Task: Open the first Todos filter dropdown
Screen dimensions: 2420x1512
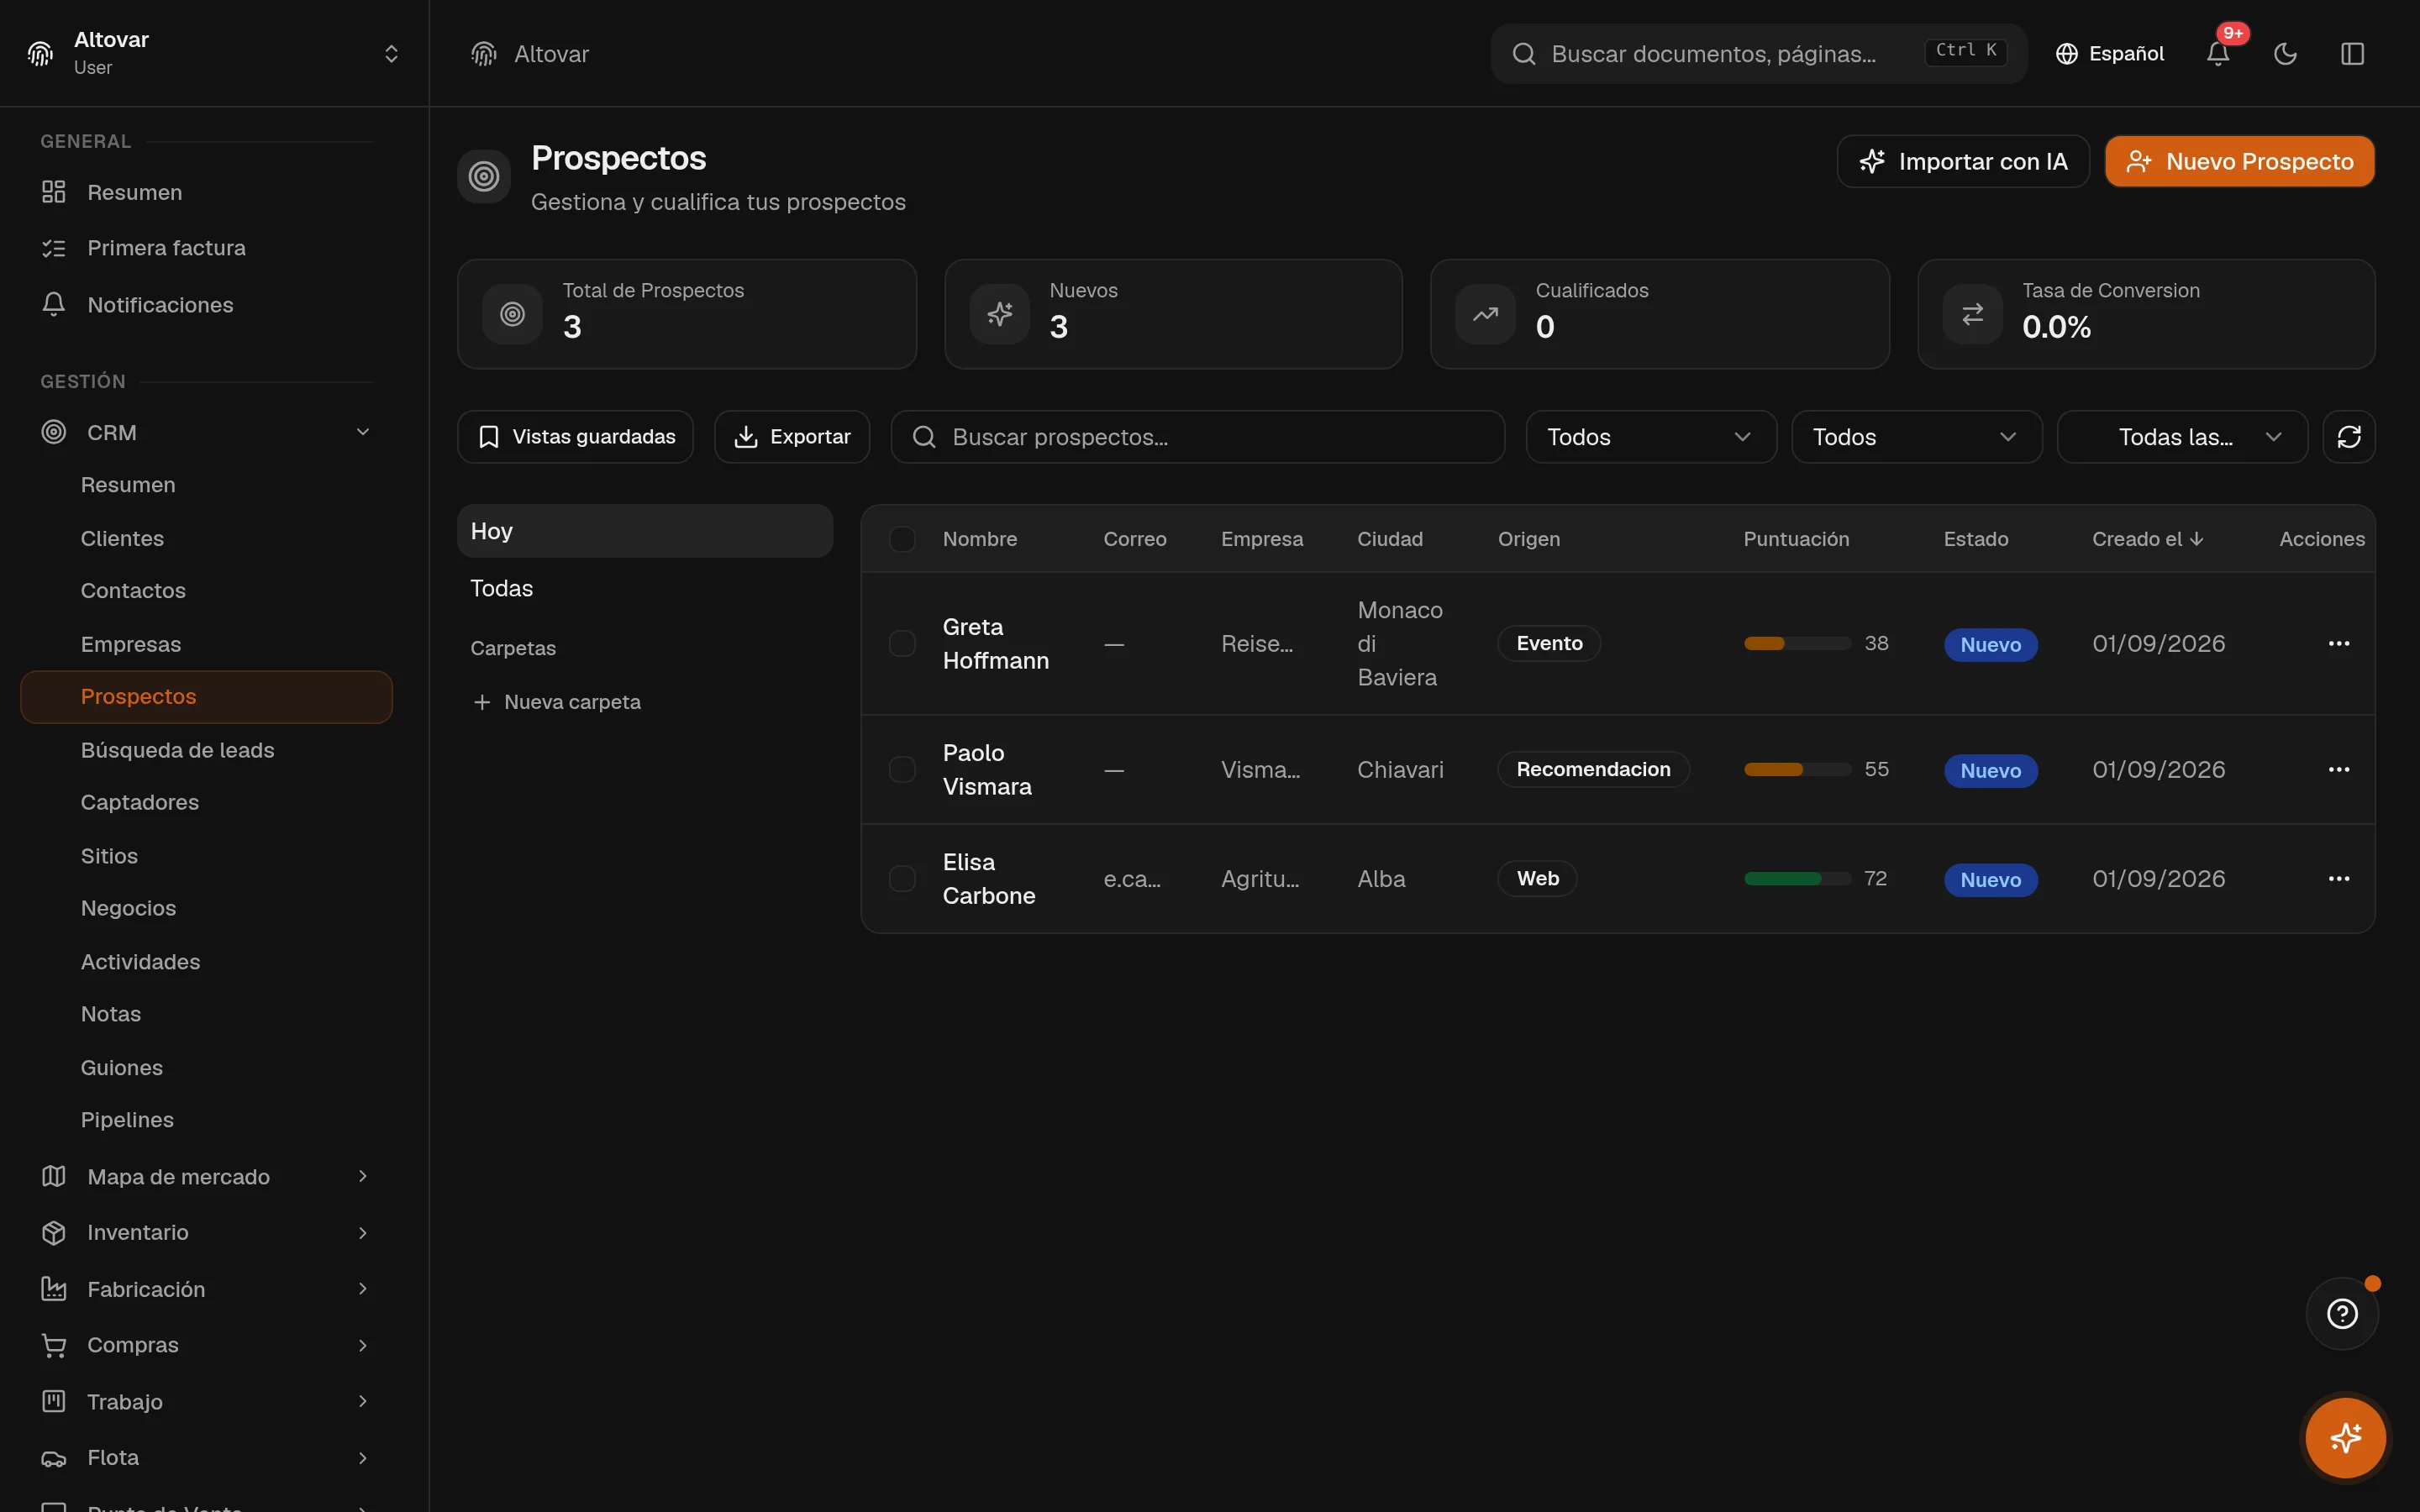Action: 1651,437
